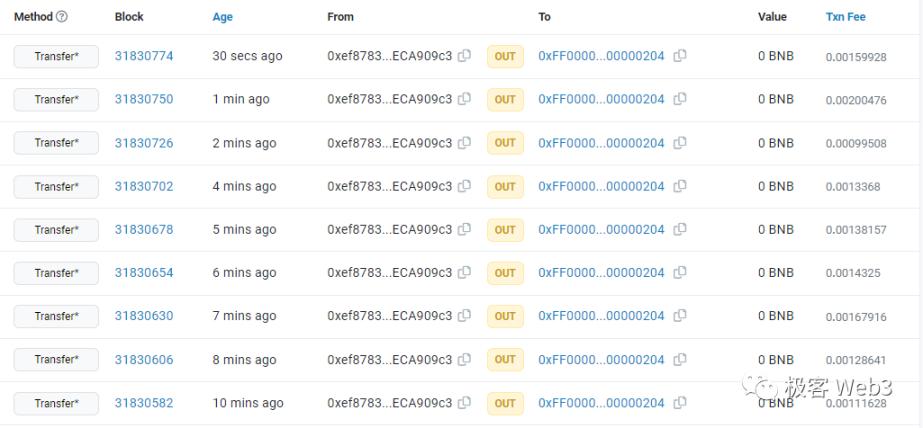923x428 pixels.
Task: Toggle the Age column time format
Action: point(222,17)
